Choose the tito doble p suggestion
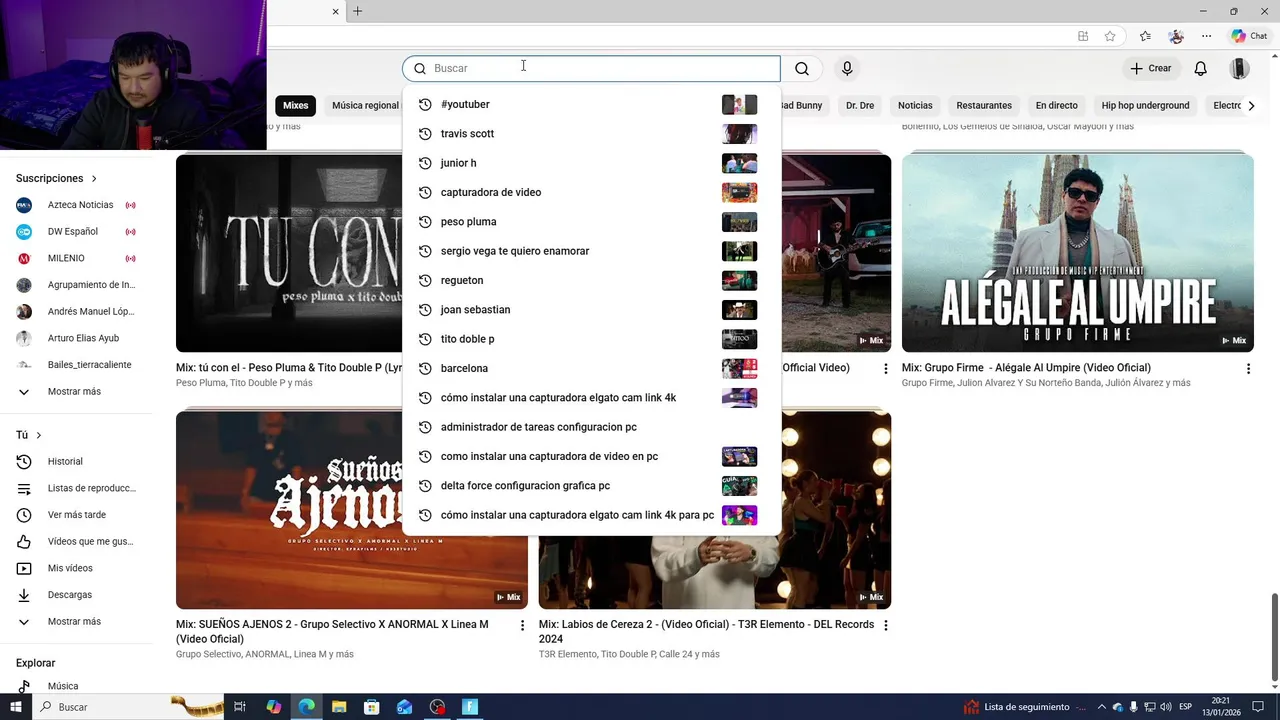1280x720 pixels. tap(591, 339)
